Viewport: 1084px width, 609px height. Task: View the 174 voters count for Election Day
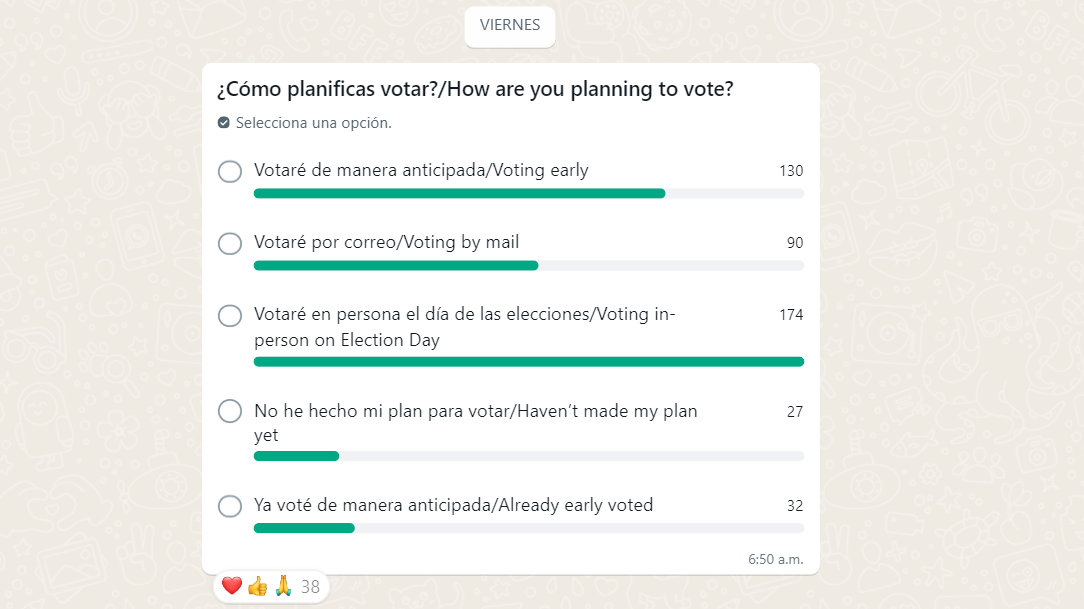[791, 315]
